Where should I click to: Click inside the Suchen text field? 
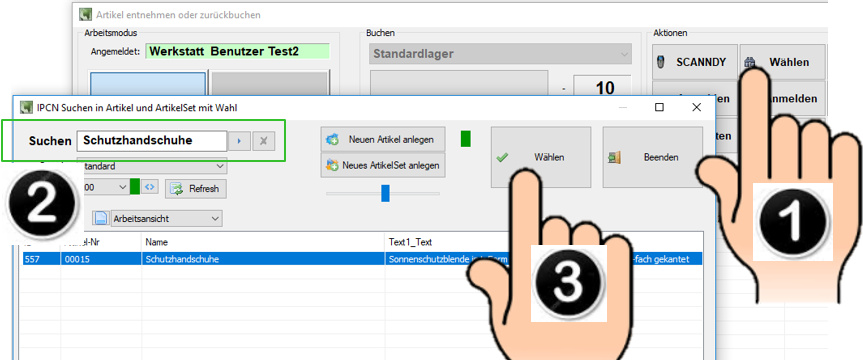tap(152, 141)
